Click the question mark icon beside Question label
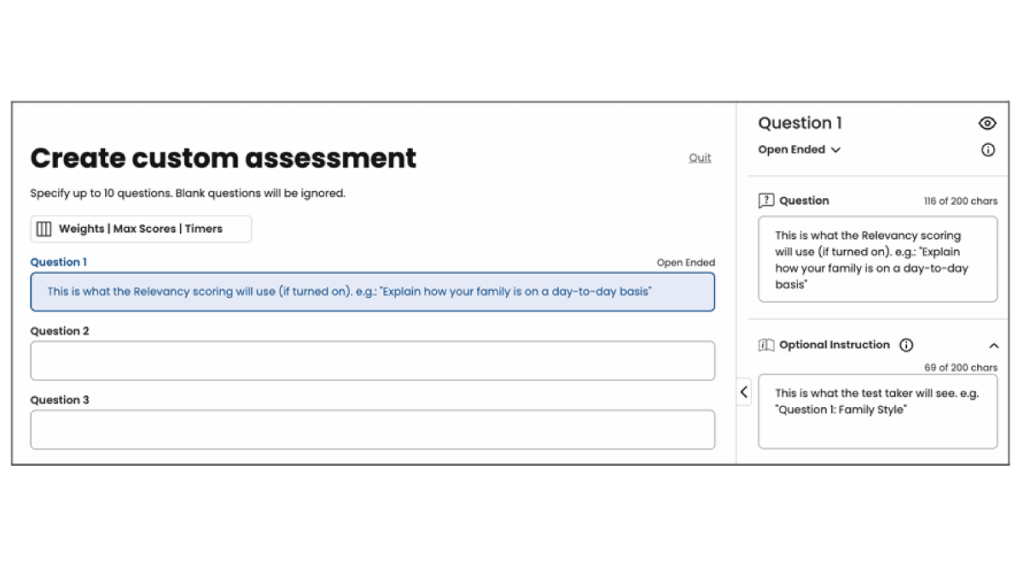The width and height of the screenshot is (1024, 576). (x=767, y=200)
